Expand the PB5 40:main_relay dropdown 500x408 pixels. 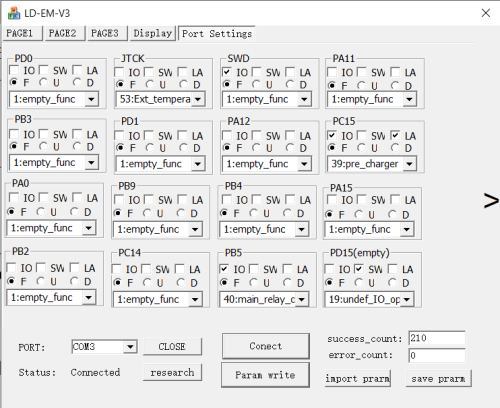(301, 299)
